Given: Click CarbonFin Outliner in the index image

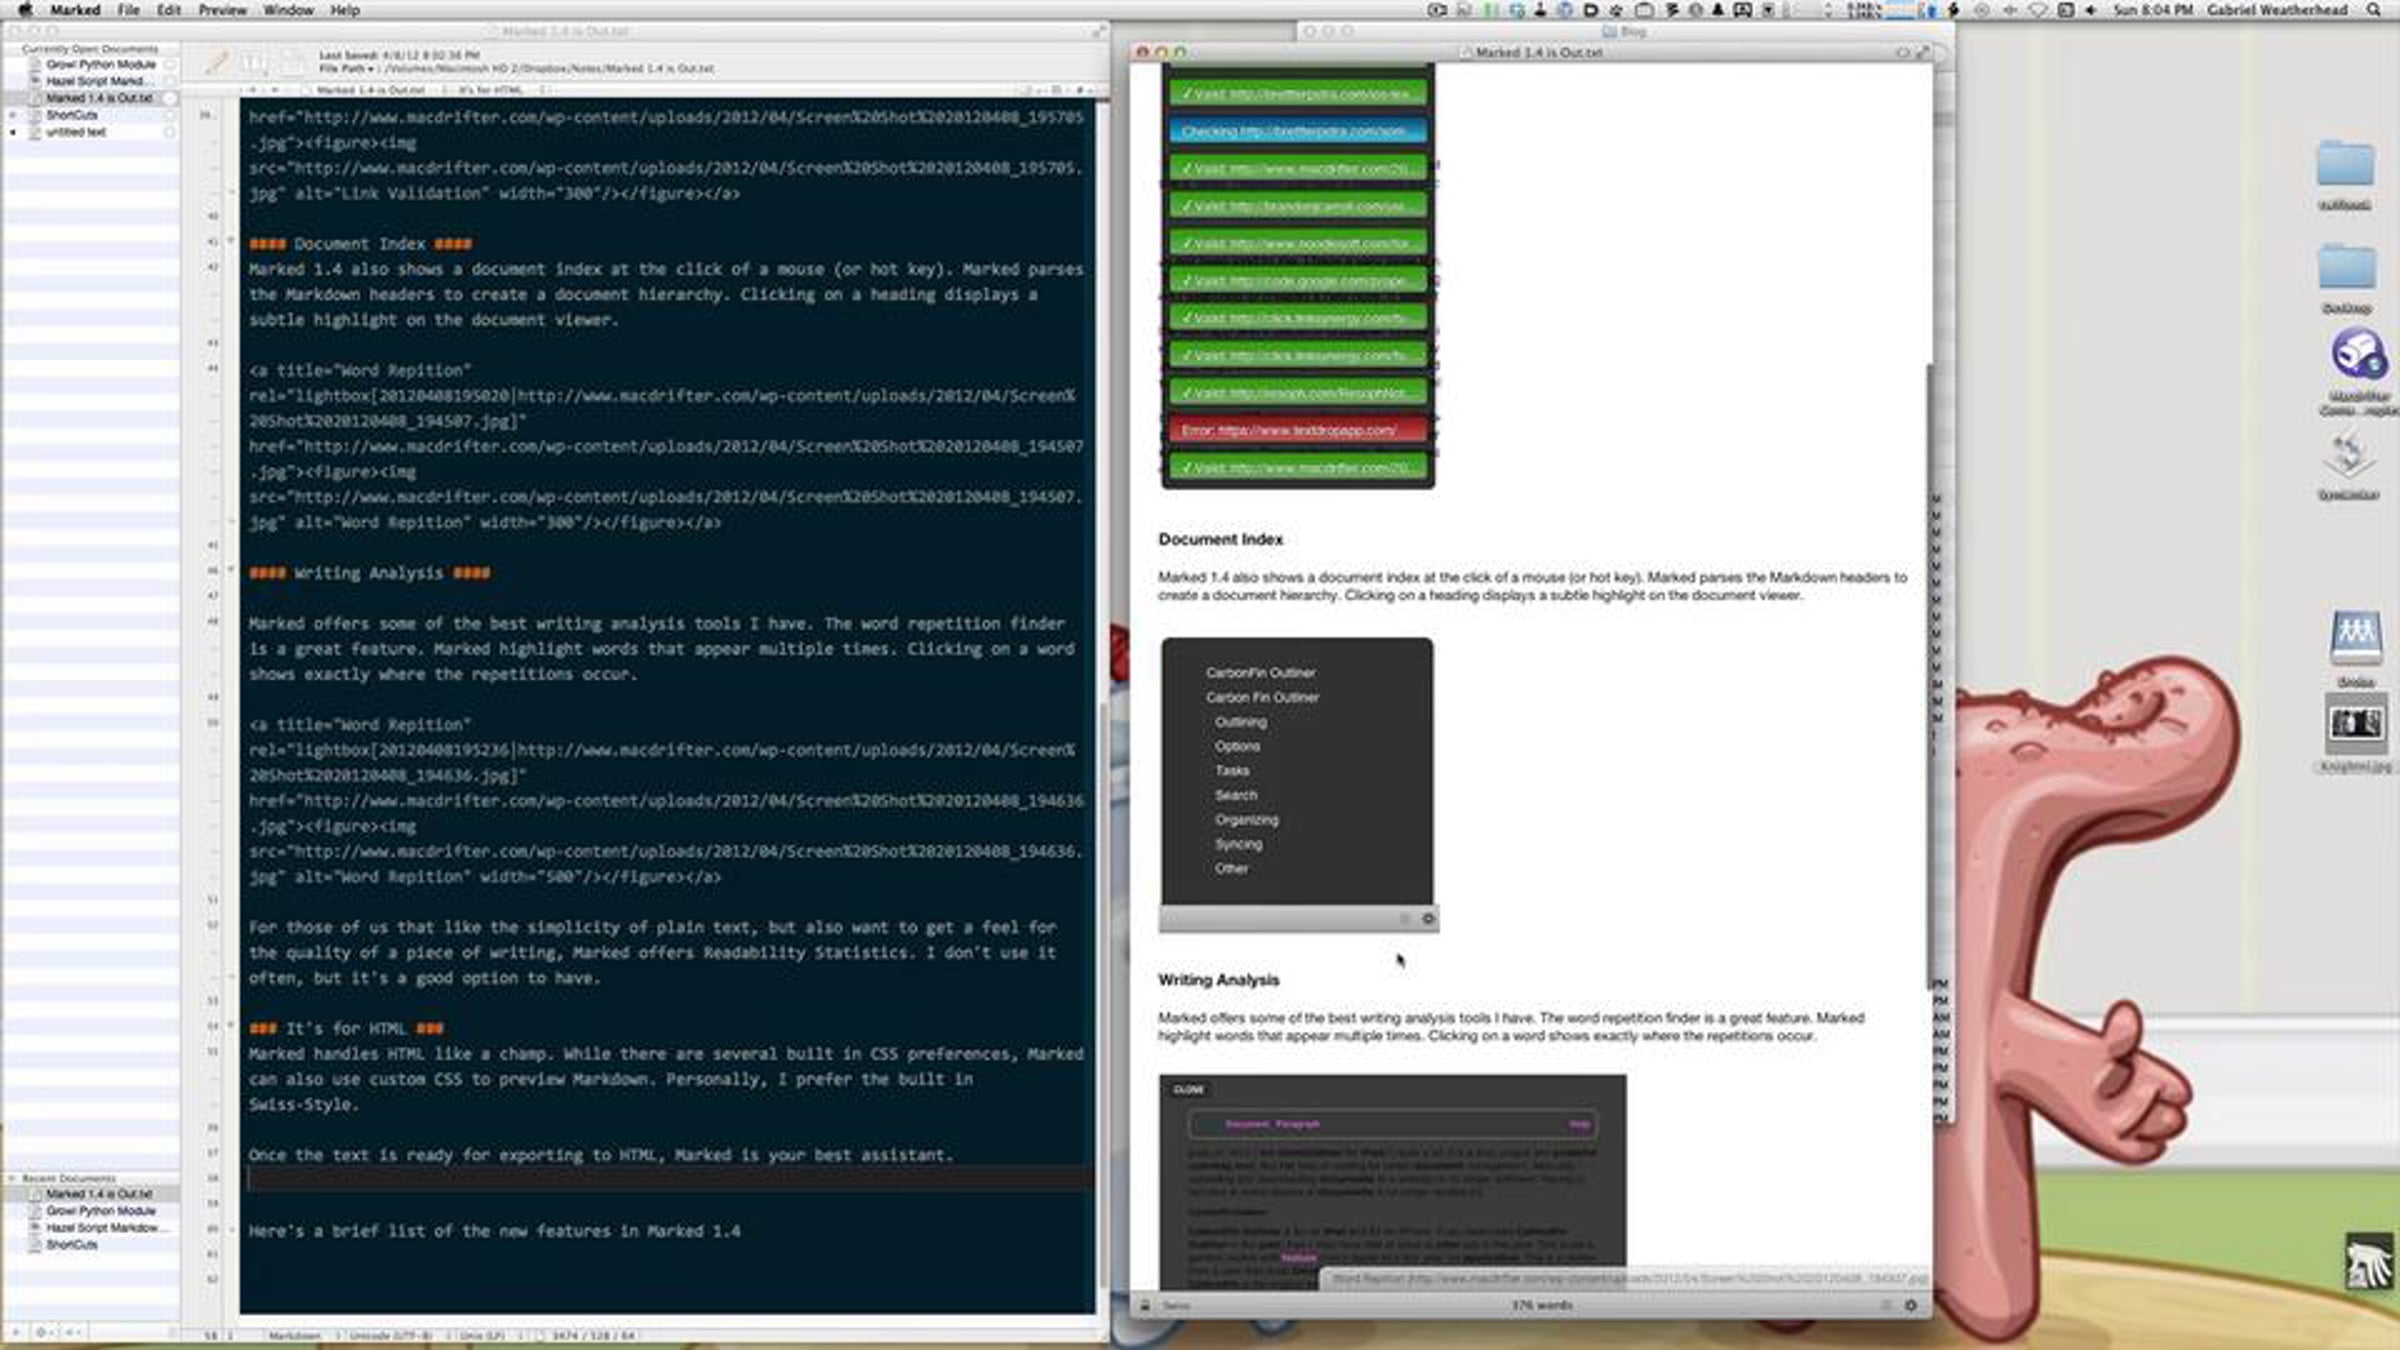Looking at the screenshot, I should click(x=1261, y=673).
